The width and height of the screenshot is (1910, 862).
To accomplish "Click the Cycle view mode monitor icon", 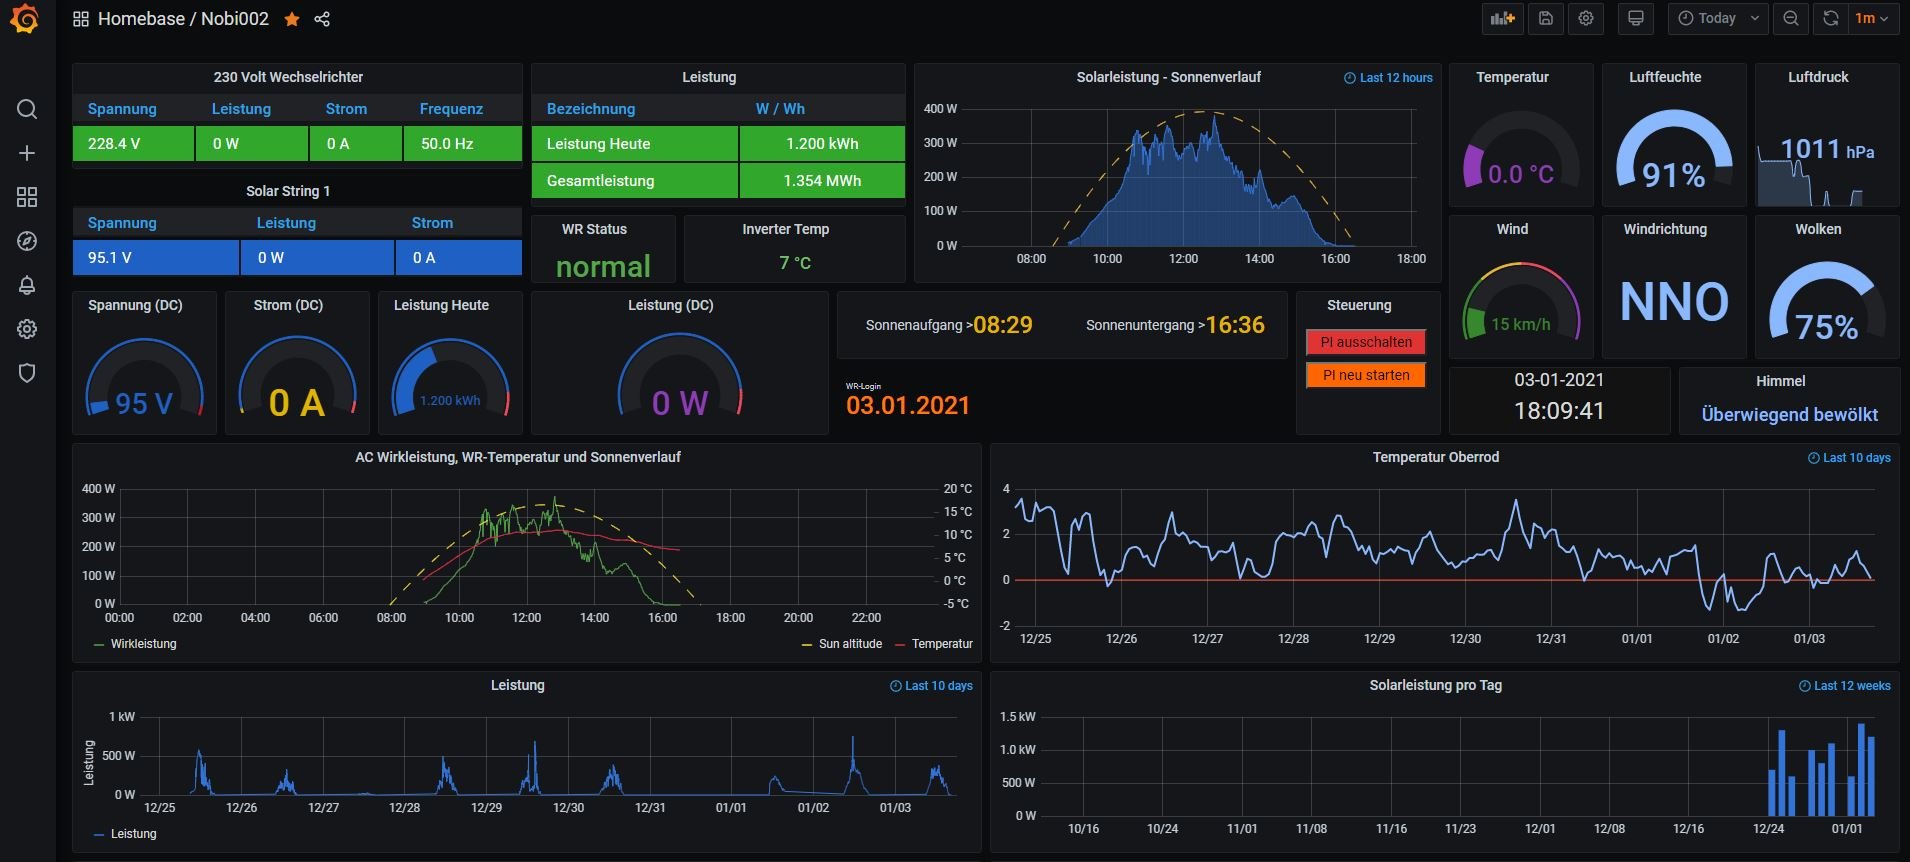I will 1636,18.
